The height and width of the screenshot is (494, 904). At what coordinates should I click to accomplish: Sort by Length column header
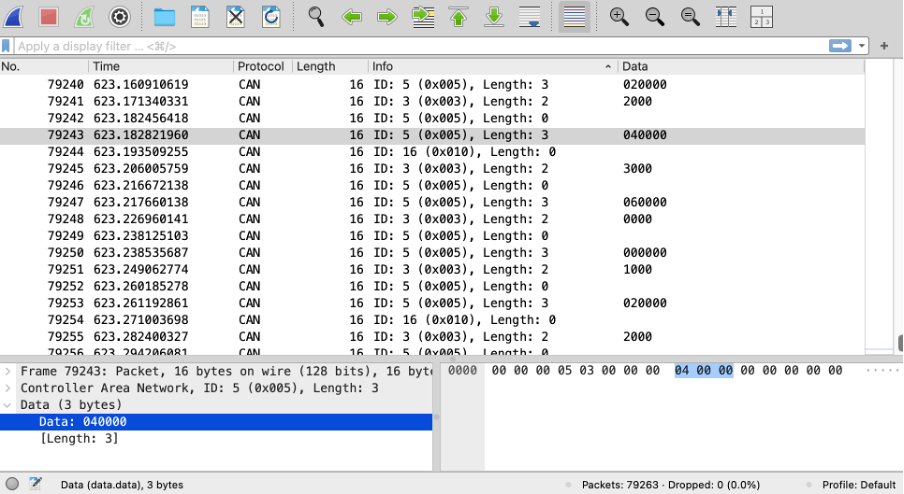(x=330, y=66)
